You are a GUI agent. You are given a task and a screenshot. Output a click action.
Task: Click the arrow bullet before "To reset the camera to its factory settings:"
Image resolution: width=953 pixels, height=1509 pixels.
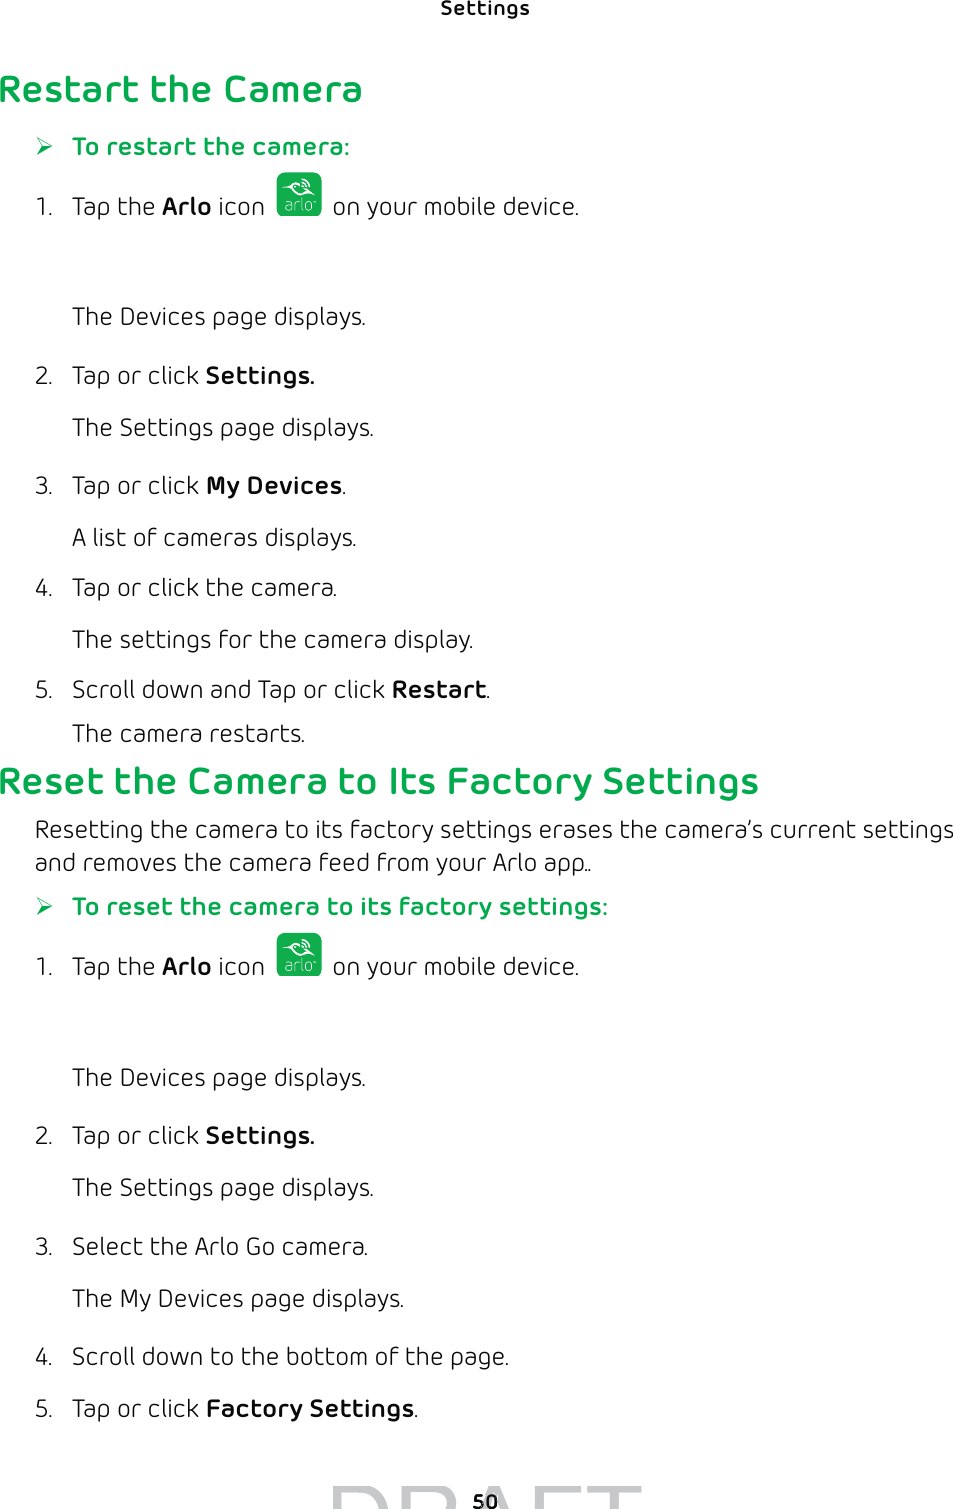point(45,907)
